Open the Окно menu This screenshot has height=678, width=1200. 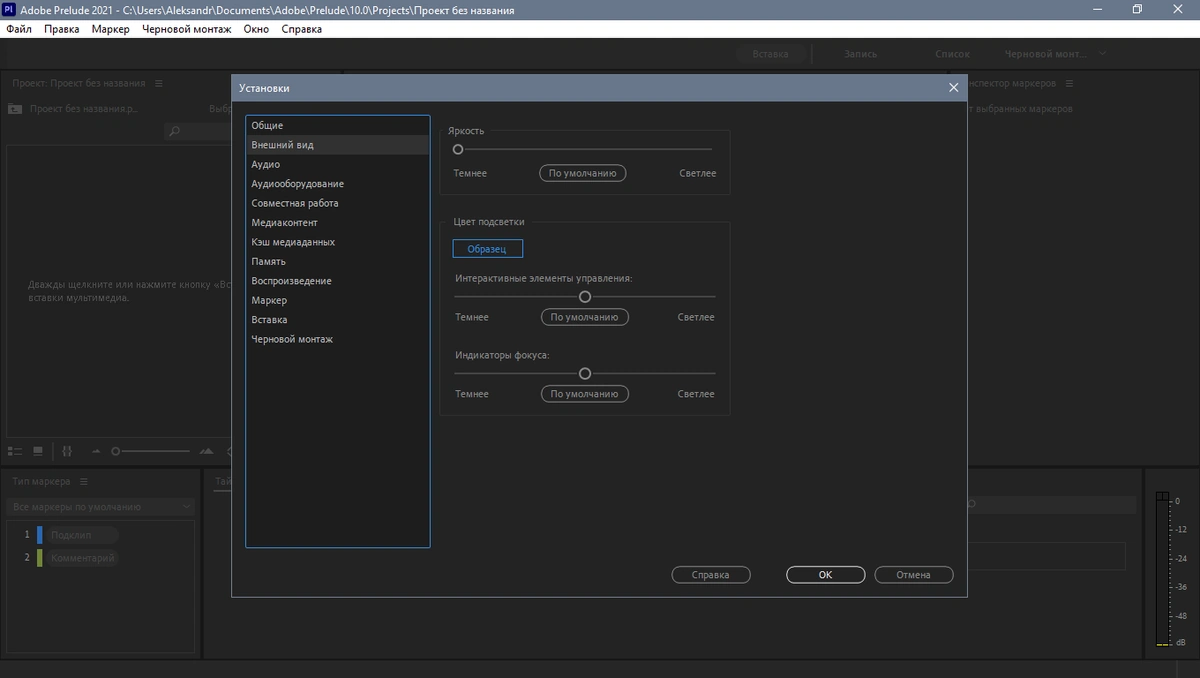[x=256, y=29]
